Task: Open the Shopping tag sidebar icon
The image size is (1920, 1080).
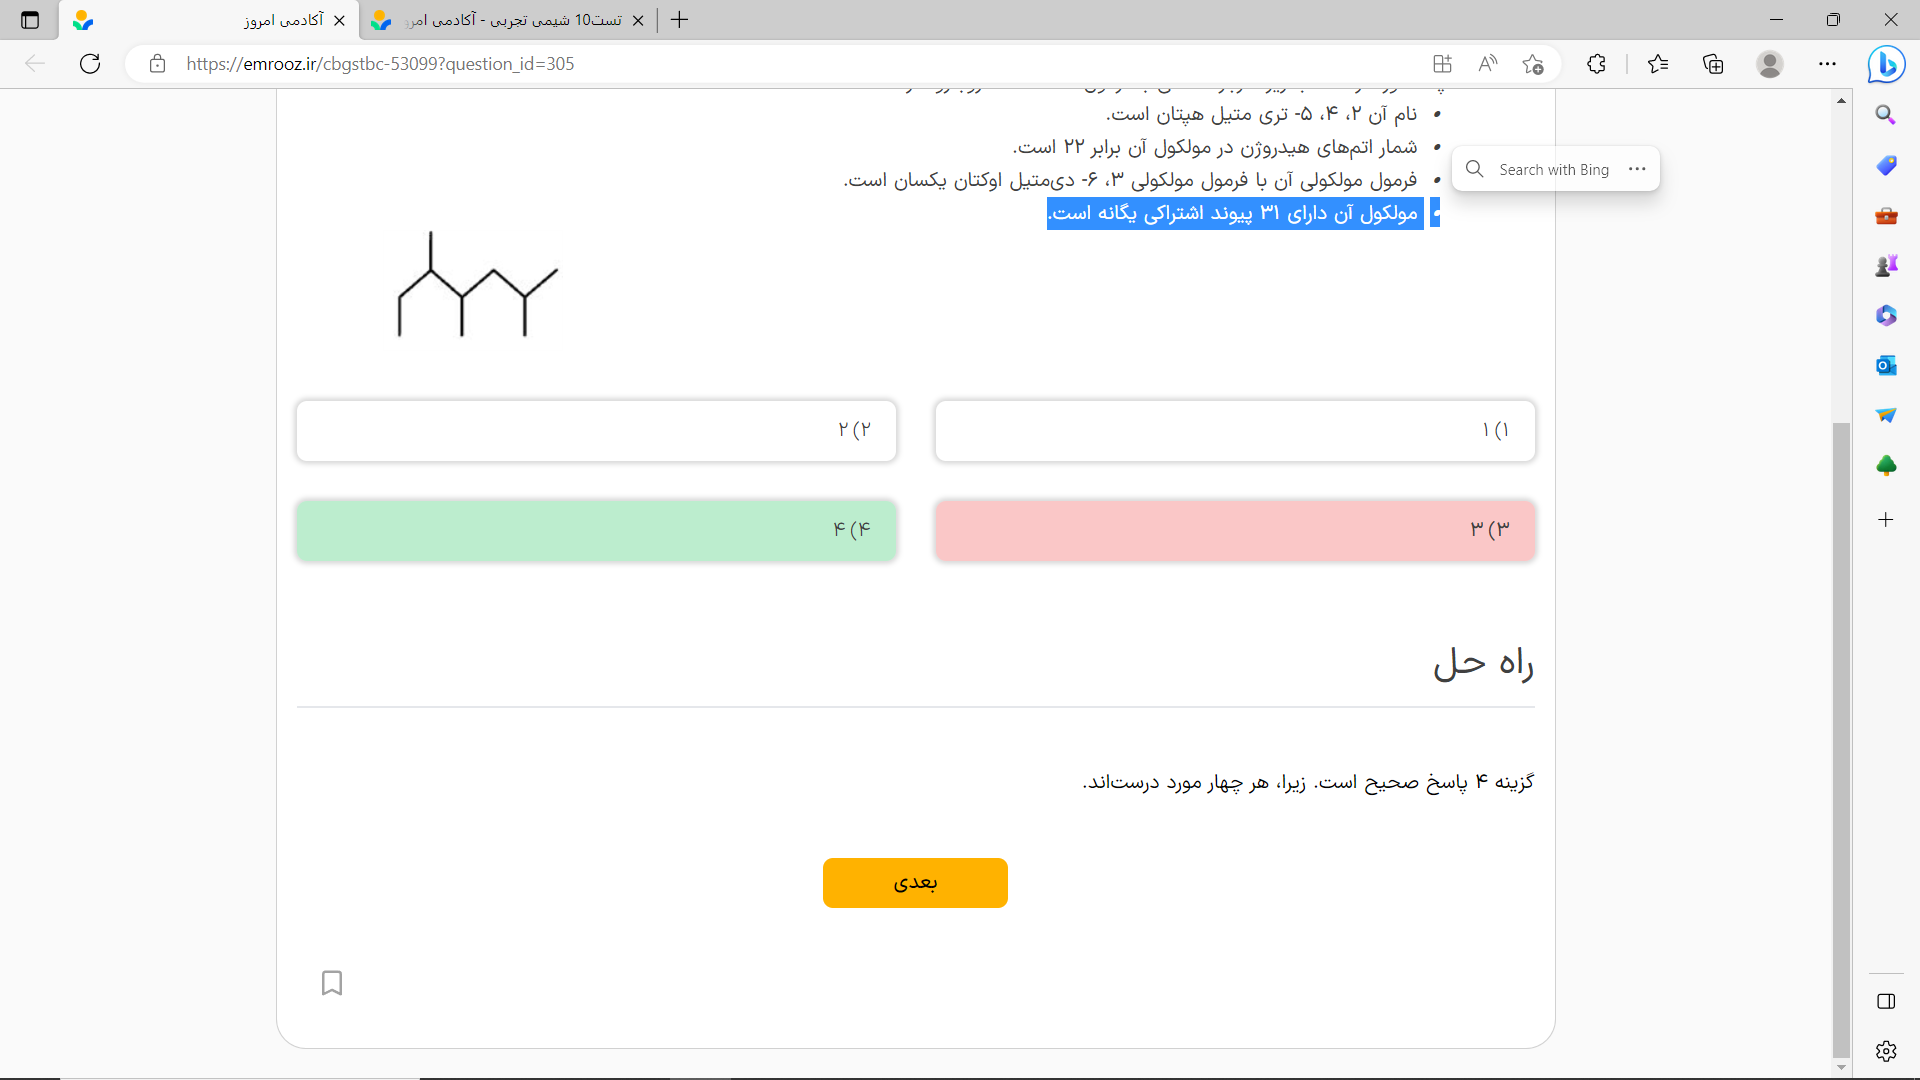Action: (x=1886, y=165)
